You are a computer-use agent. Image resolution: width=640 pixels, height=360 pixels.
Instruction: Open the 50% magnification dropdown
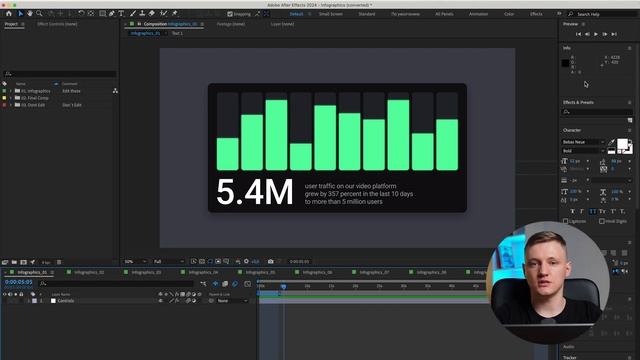(135, 261)
